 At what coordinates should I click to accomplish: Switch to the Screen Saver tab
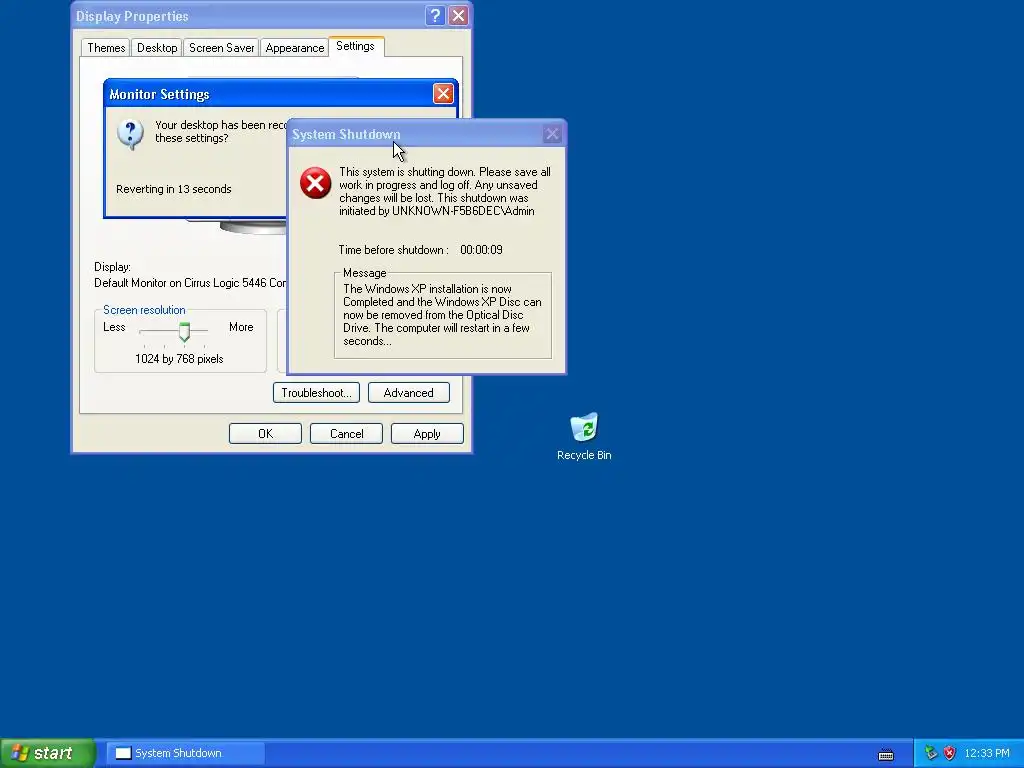(x=221, y=48)
